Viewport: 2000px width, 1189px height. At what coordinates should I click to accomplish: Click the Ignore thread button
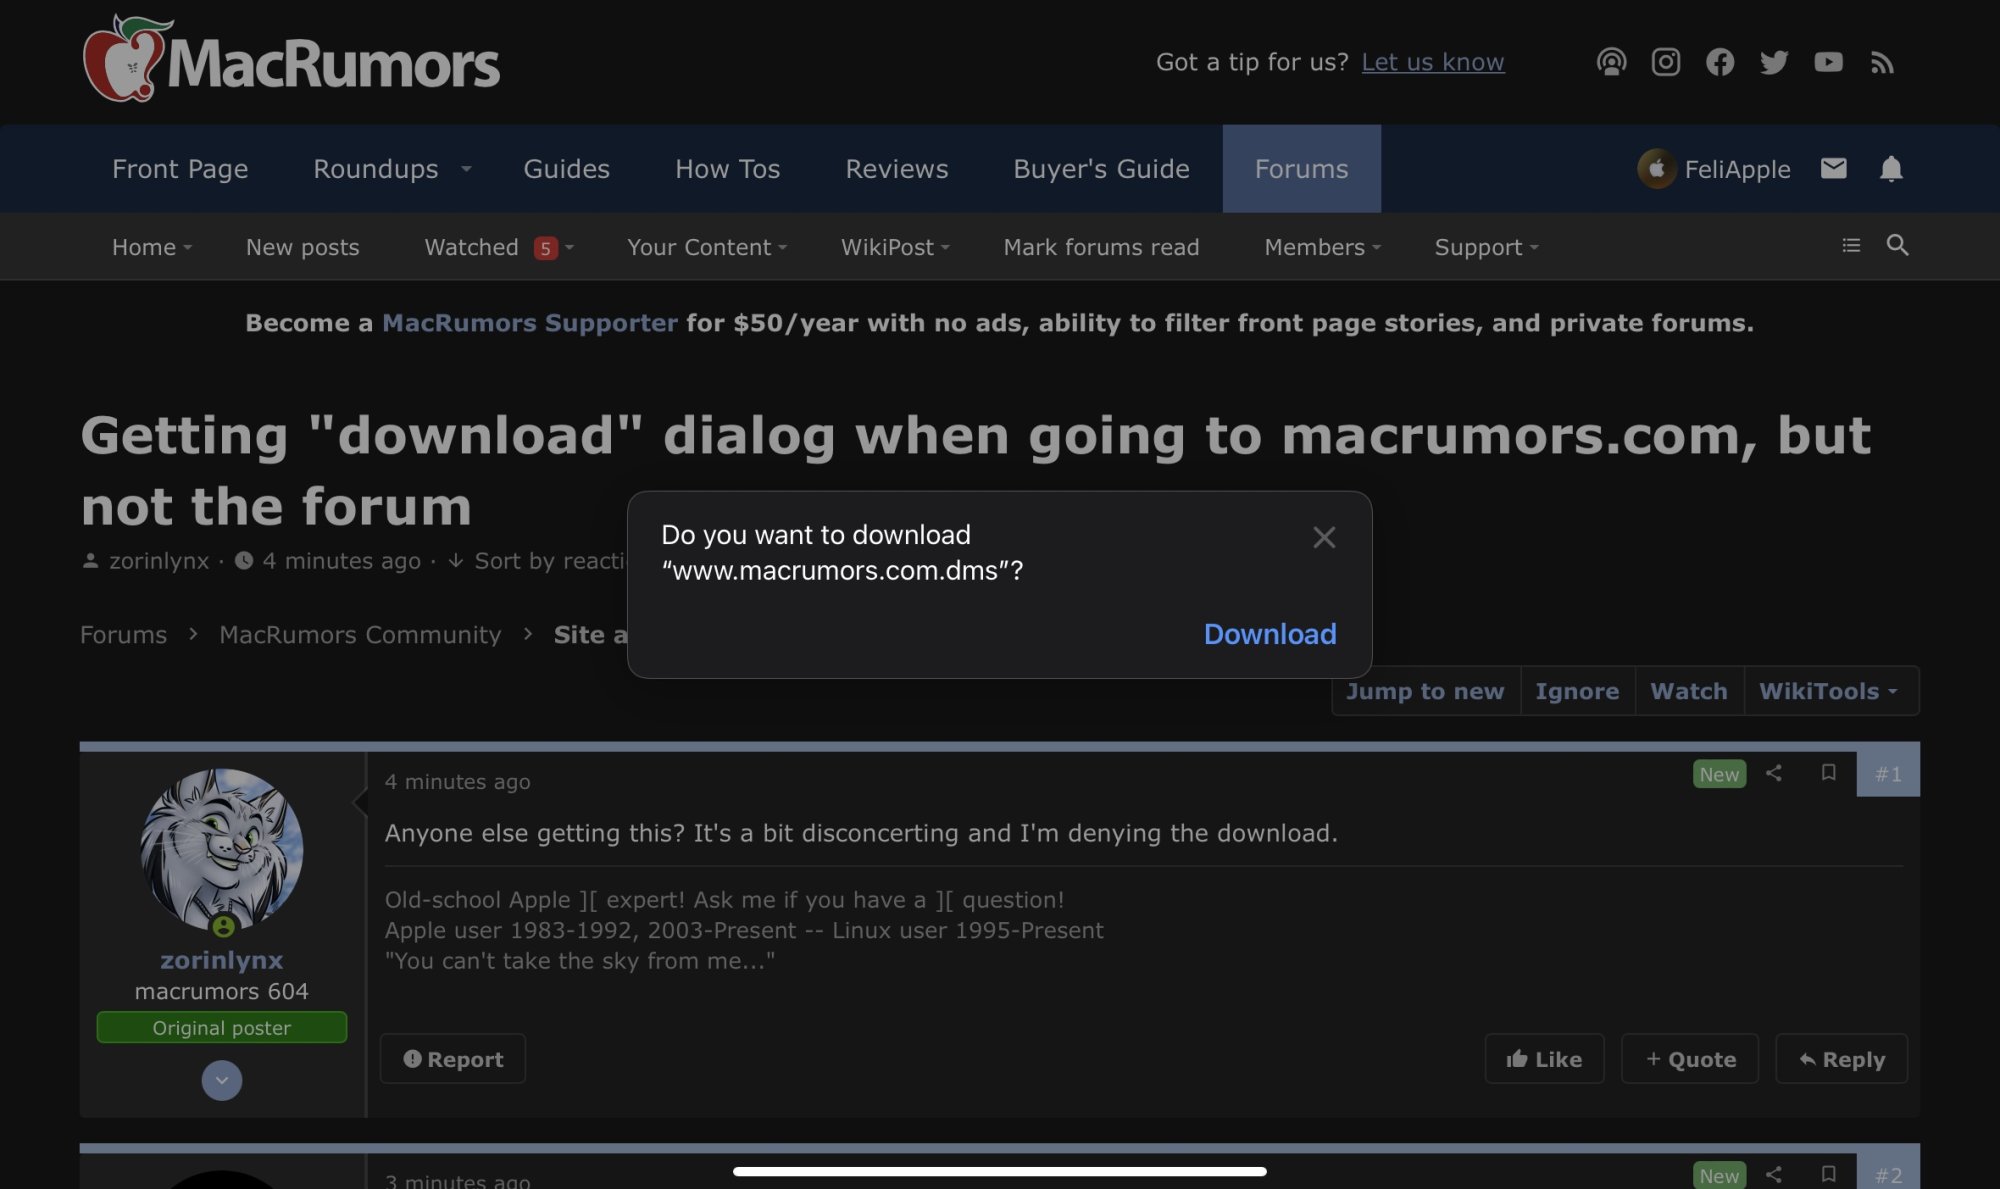tap(1577, 691)
